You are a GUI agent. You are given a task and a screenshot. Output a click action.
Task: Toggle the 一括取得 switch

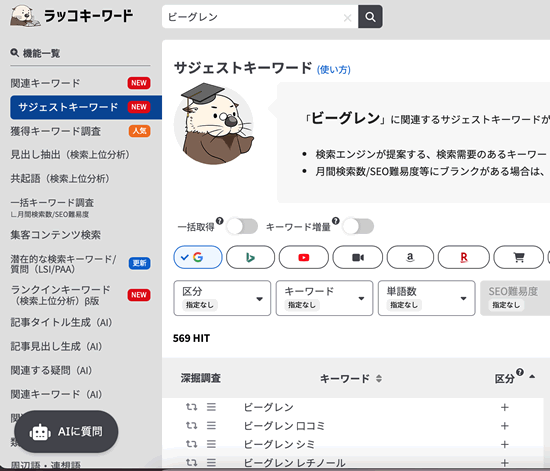click(242, 226)
